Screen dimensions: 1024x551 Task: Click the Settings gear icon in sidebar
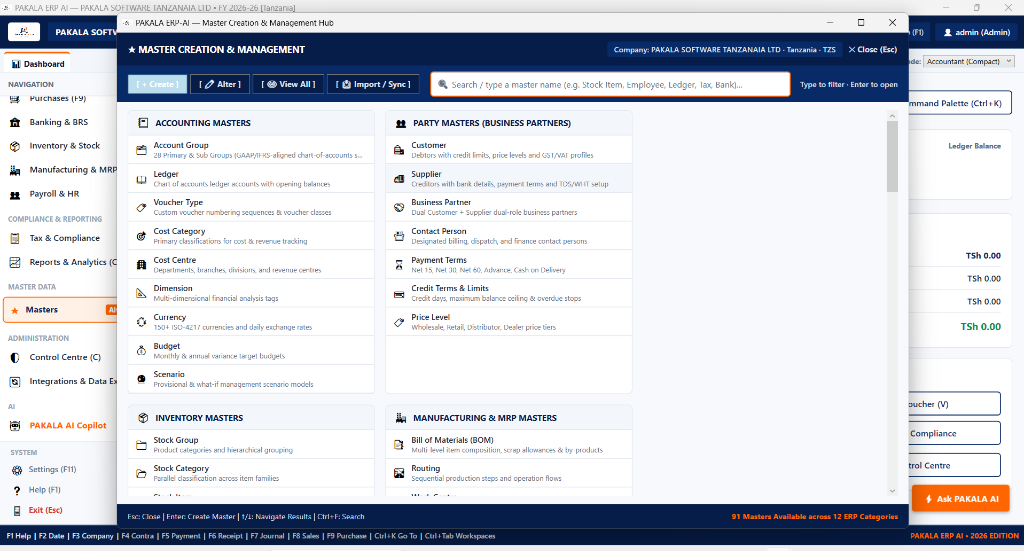pos(17,469)
